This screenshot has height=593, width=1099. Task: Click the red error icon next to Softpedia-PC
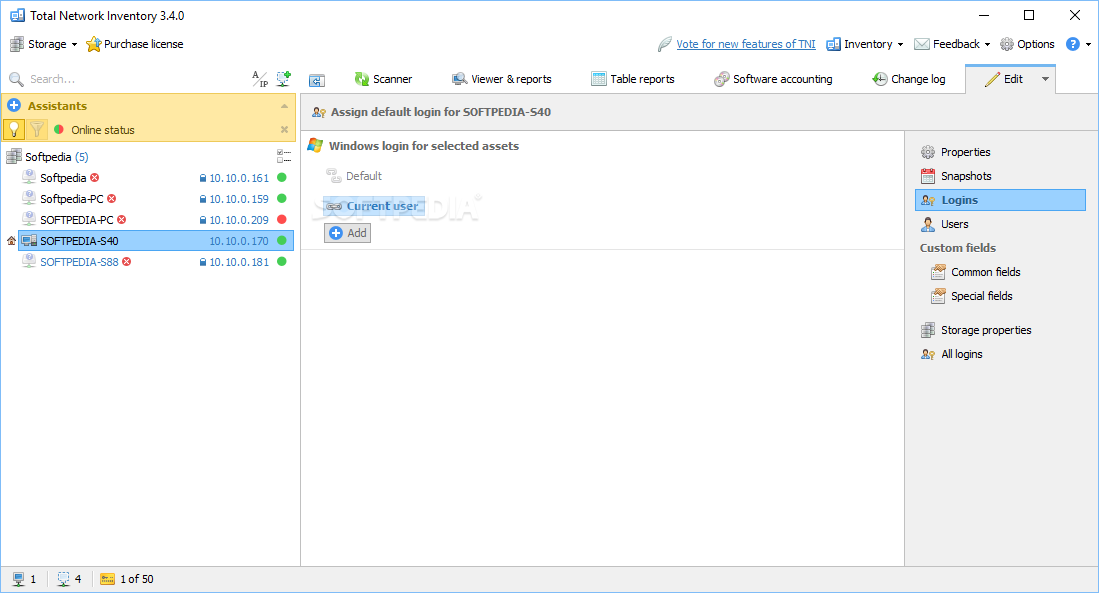click(111, 198)
